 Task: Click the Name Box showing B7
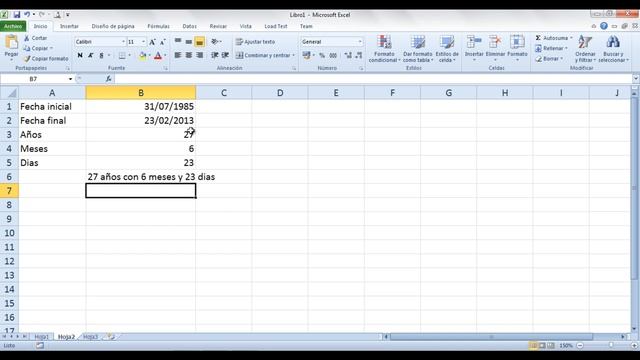[x=33, y=79]
